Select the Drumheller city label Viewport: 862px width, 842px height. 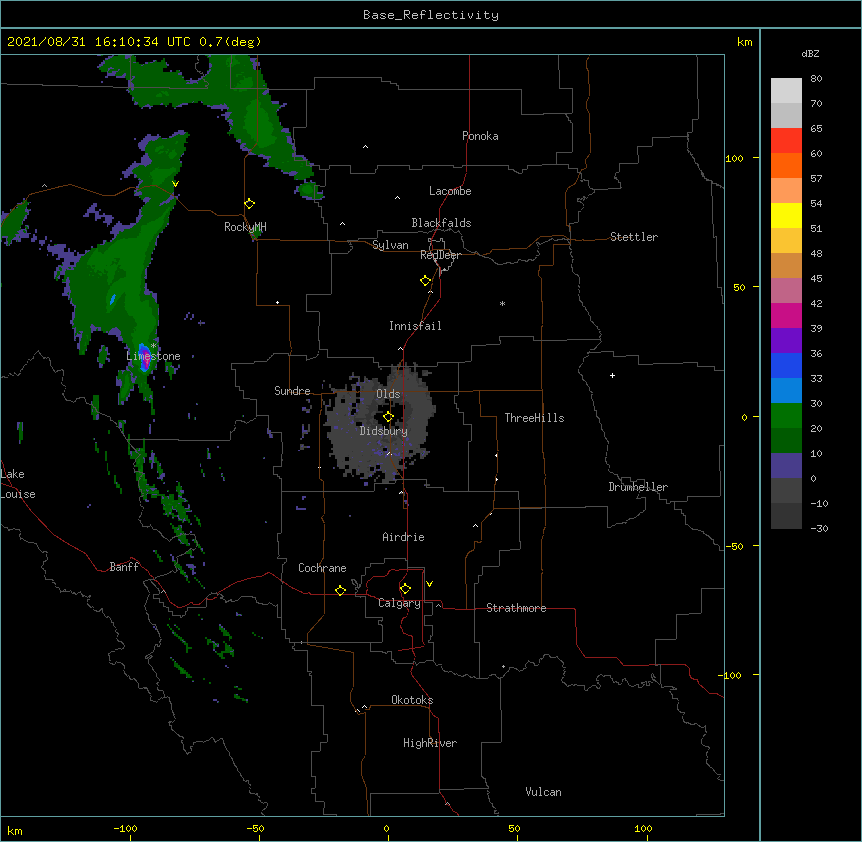click(638, 487)
